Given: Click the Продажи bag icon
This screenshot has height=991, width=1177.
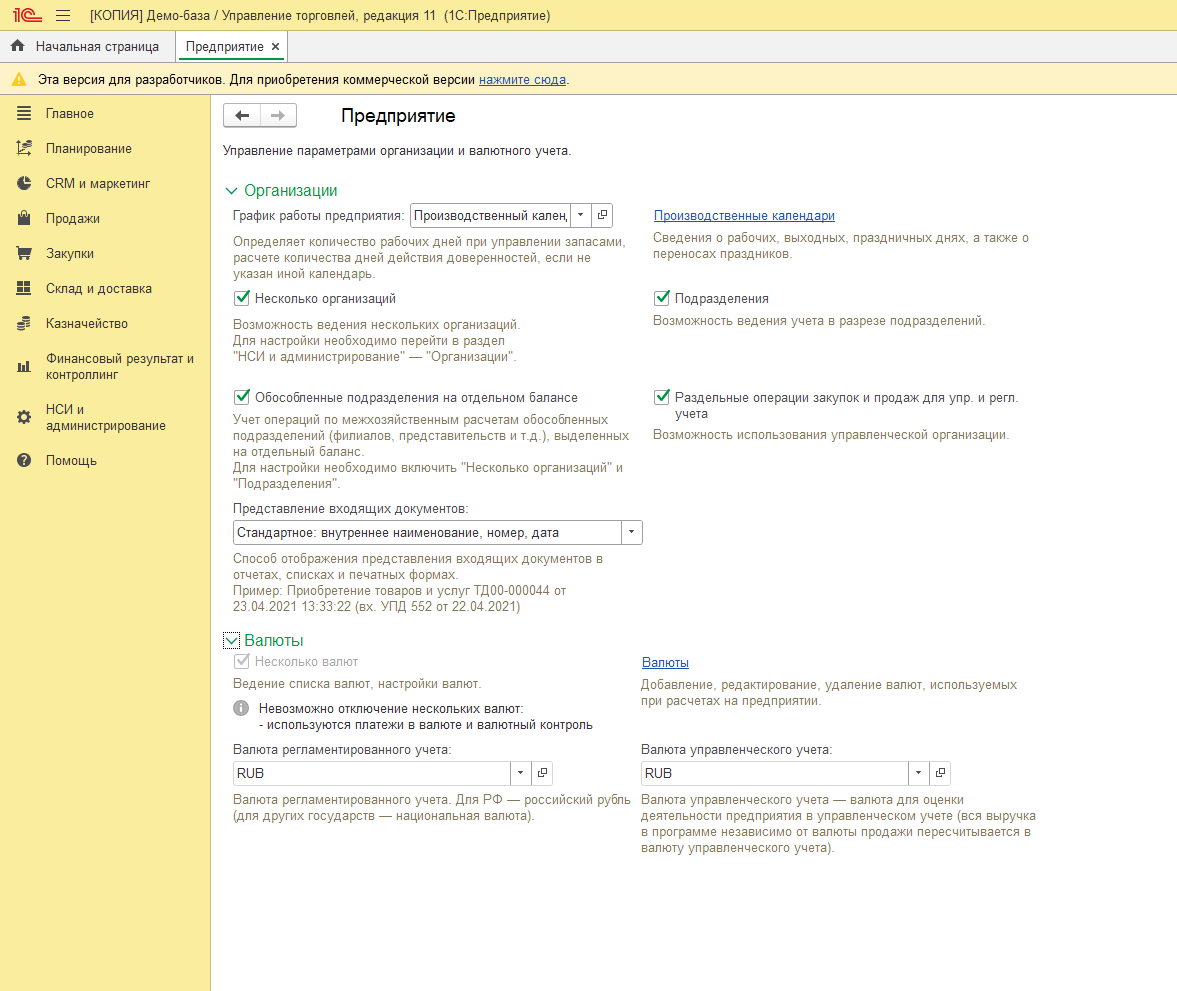Looking at the screenshot, I should (x=24, y=218).
